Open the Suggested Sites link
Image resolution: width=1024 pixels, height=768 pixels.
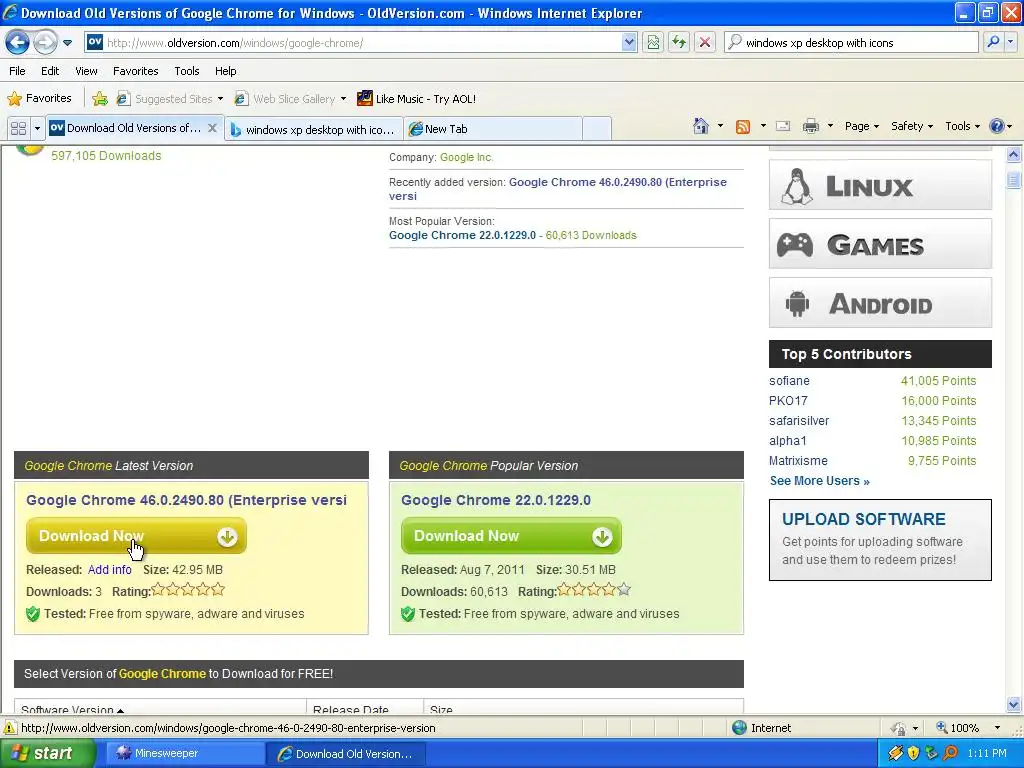click(x=169, y=99)
